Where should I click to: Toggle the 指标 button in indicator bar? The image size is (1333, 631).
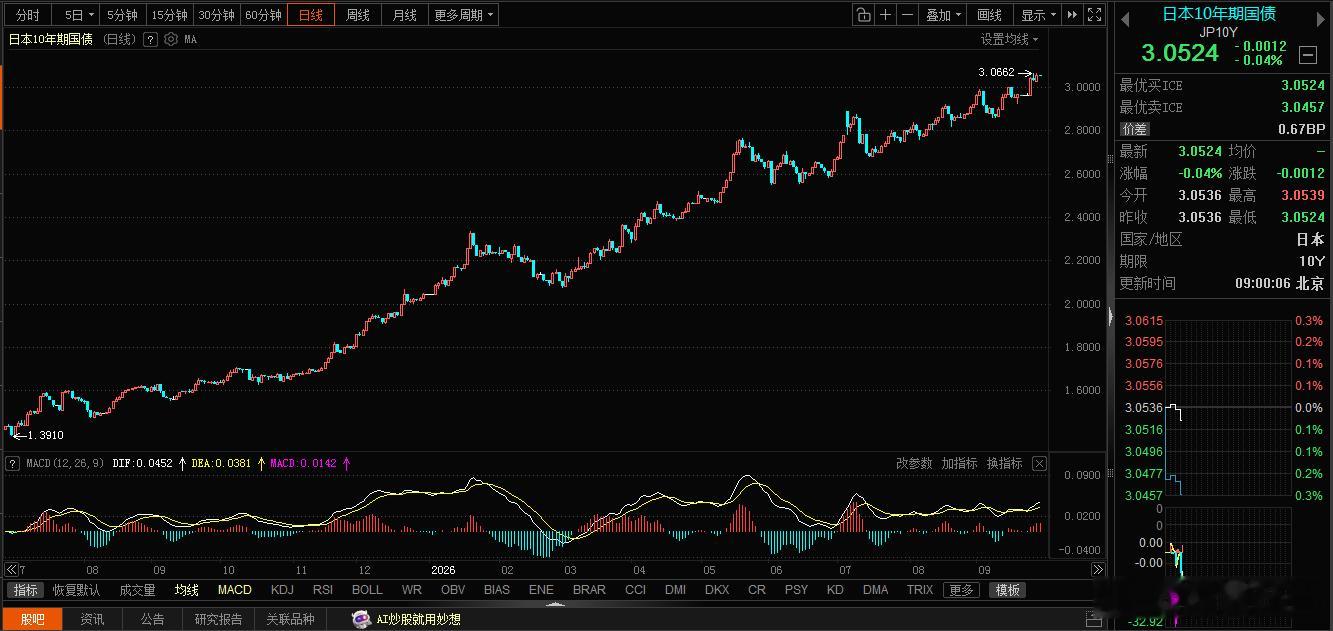click(25, 590)
